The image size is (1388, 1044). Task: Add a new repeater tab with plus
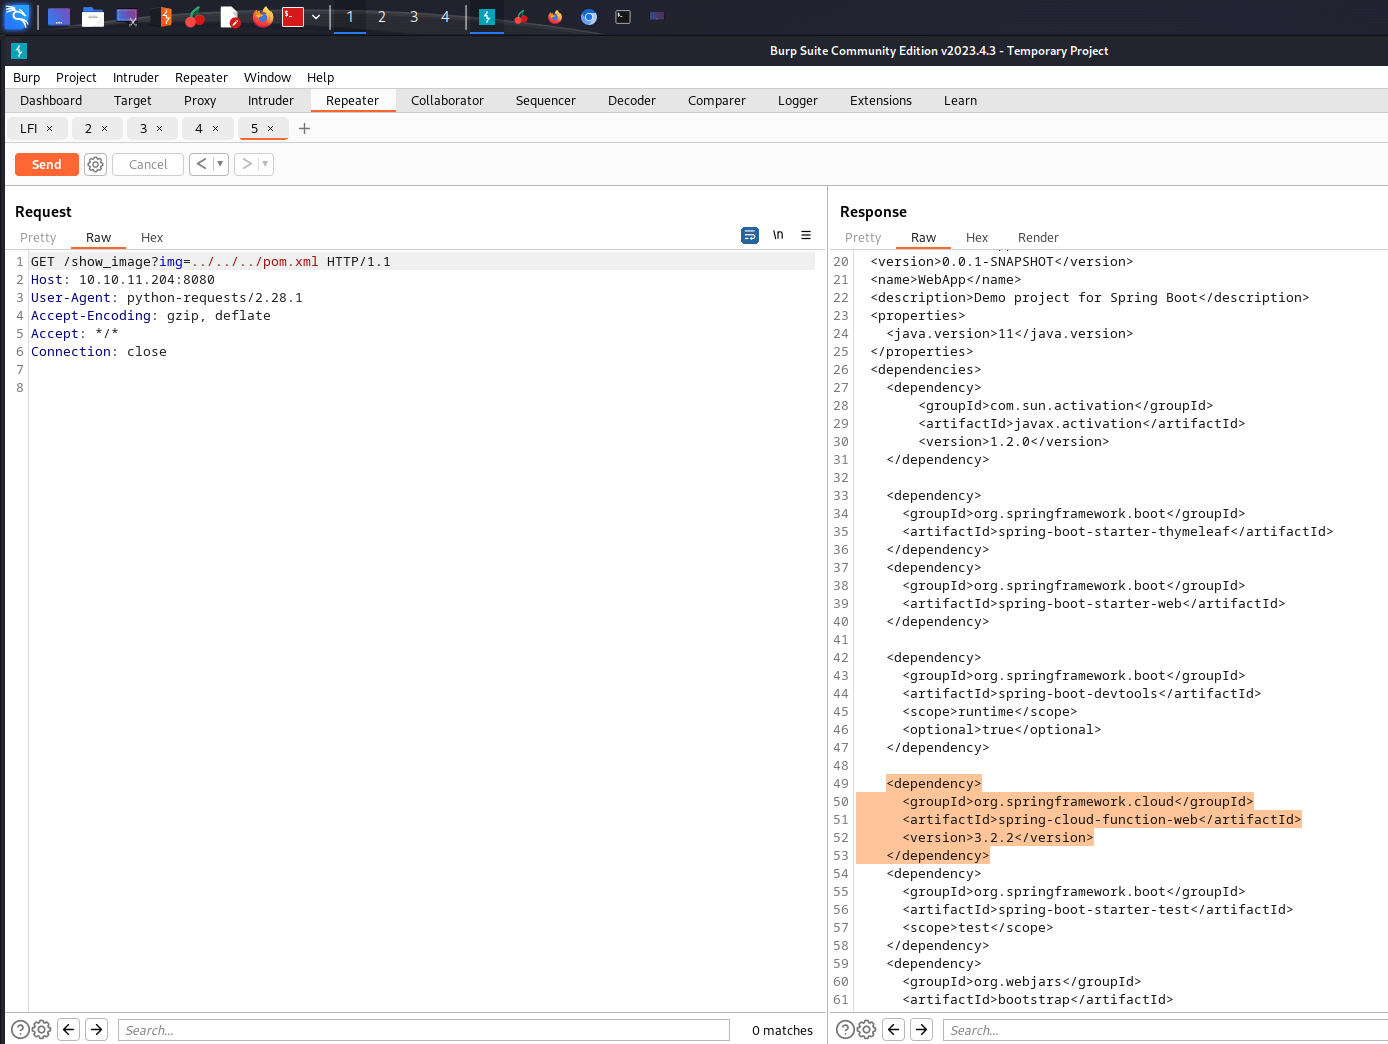coord(305,129)
